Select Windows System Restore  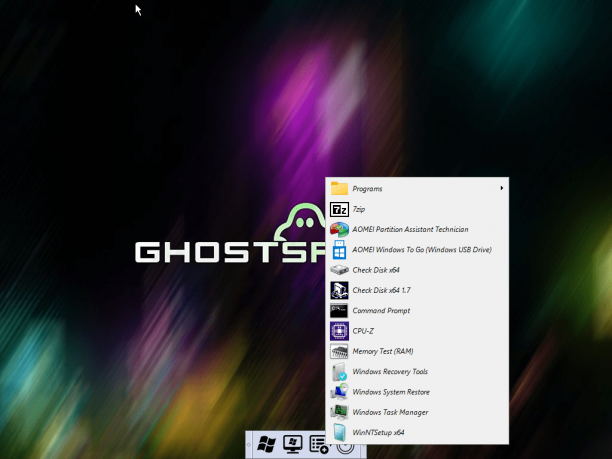pyautogui.click(x=417, y=392)
